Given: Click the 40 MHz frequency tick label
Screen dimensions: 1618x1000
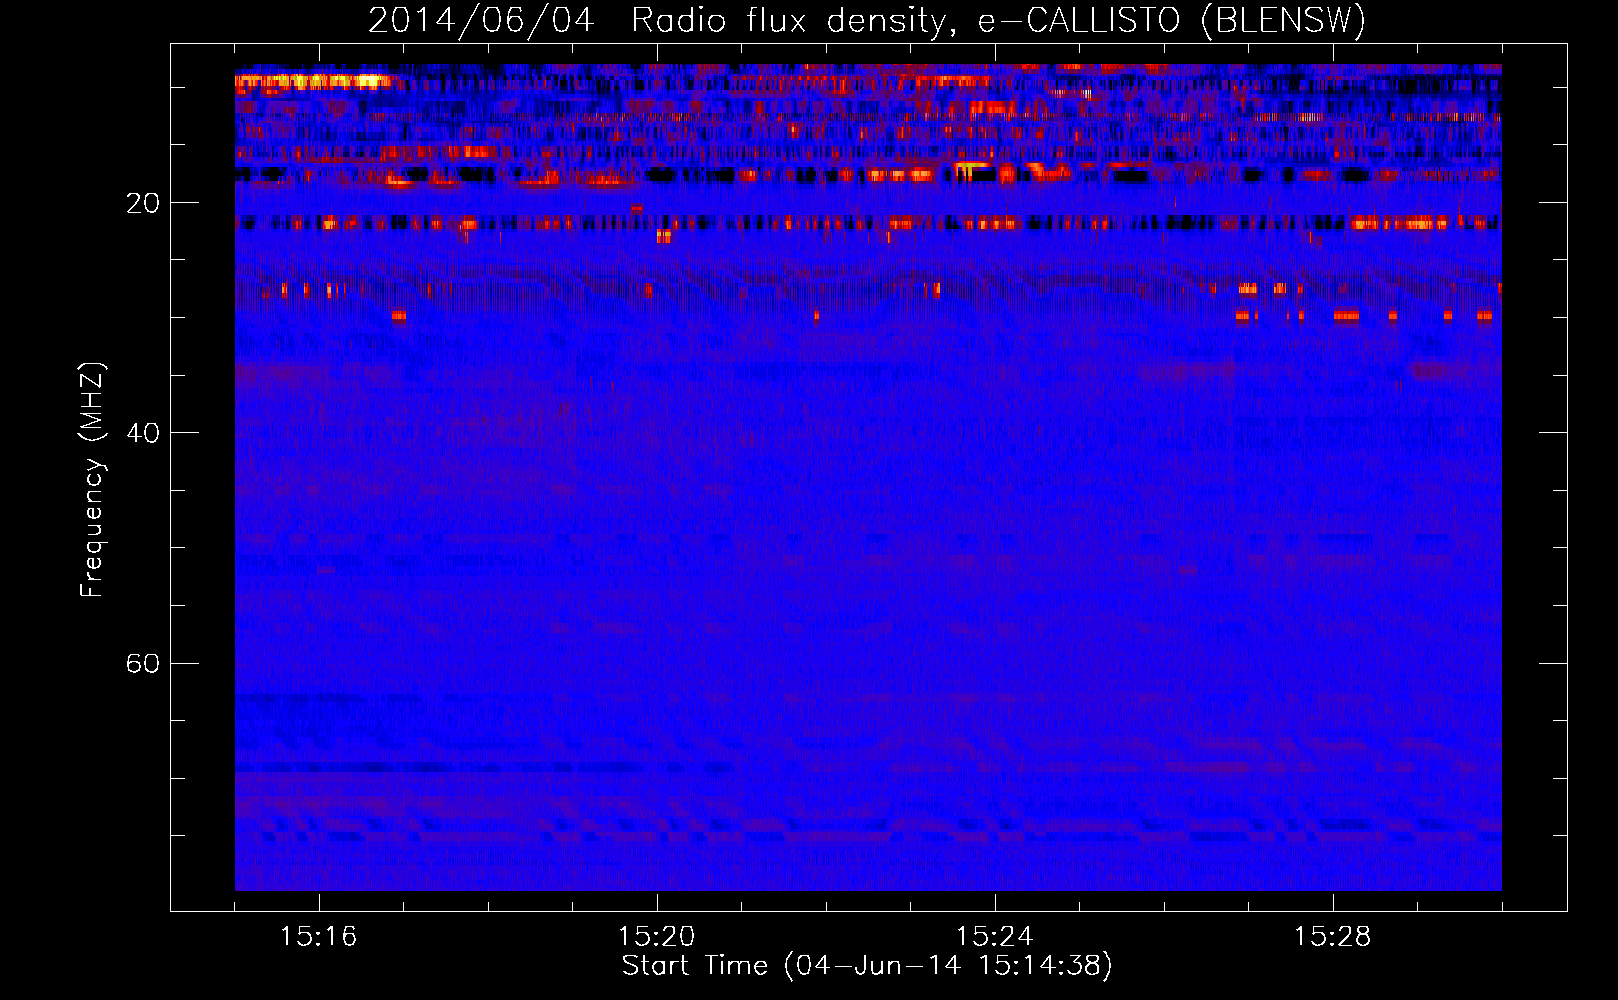Looking at the screenshot, I should pyautogui.click(x=142, y=433).
